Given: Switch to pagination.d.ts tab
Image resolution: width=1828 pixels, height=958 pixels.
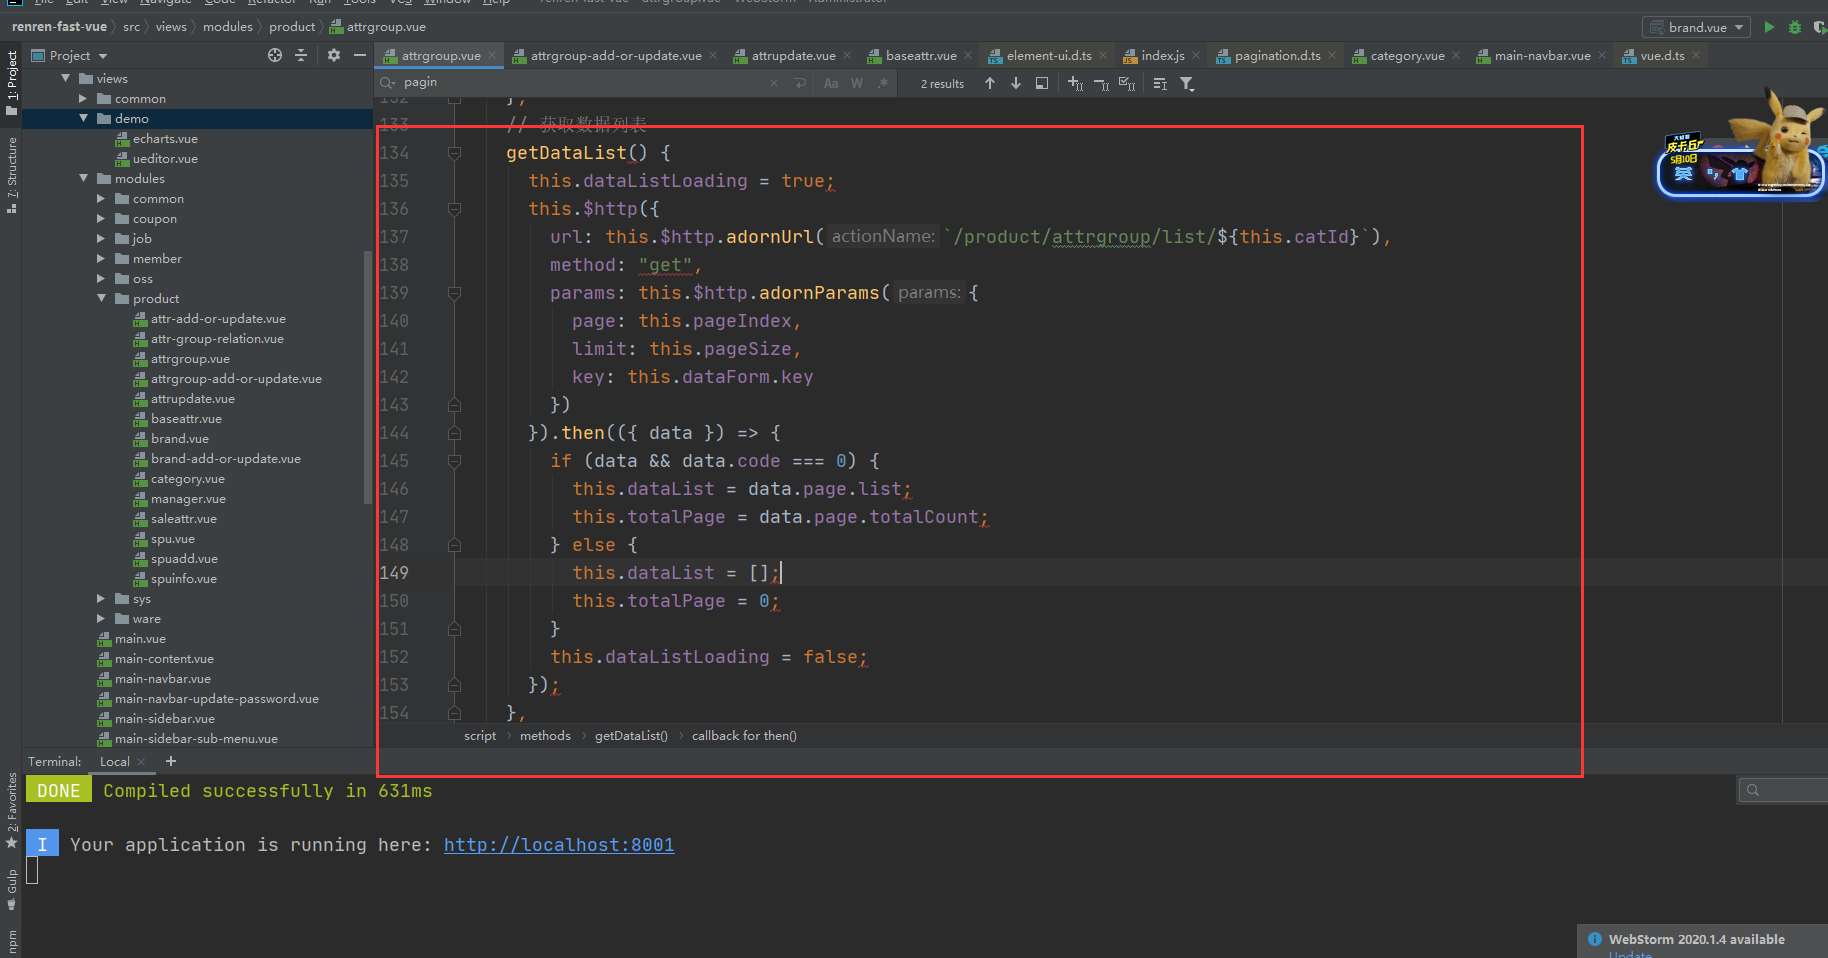Looking at the screenshot, I should [1277, 56].
